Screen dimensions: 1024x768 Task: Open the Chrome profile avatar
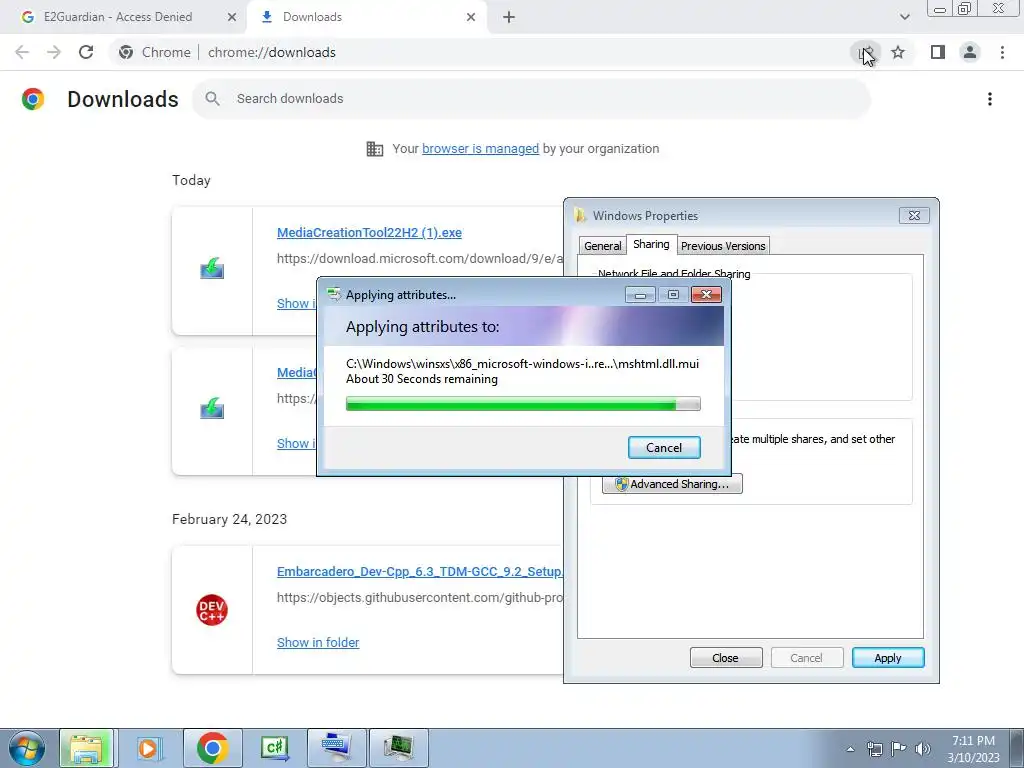pos(970,52)
